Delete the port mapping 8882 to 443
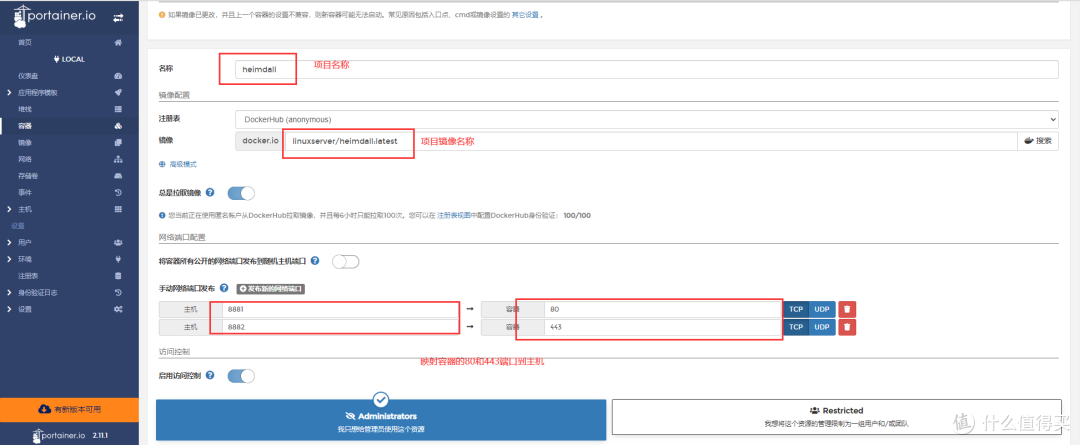This screenshot has width=1080, height=445. 847,327
